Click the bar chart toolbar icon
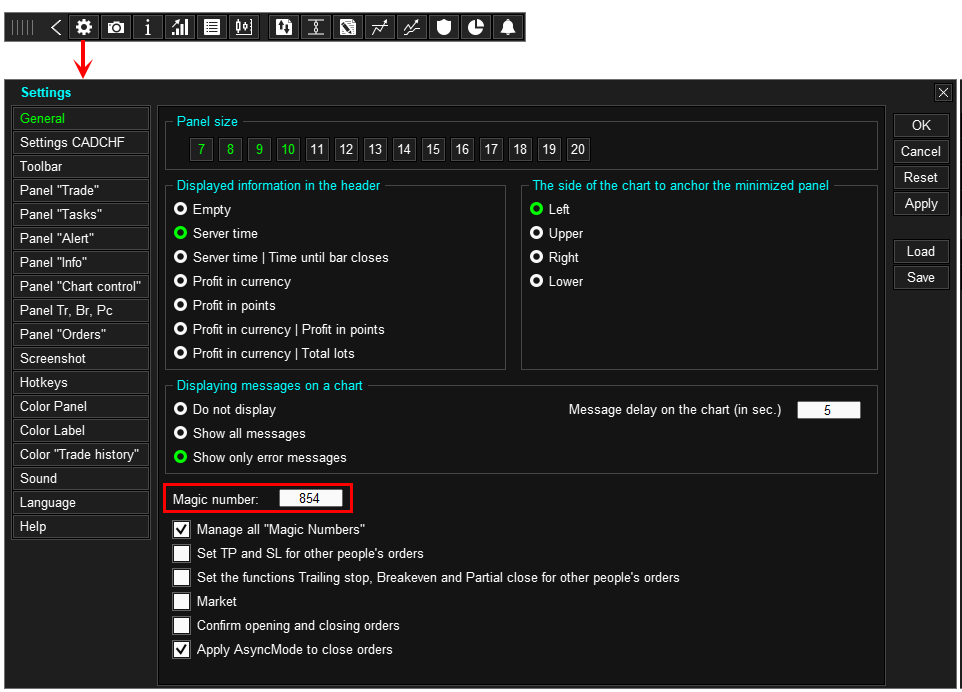 tap(180, 27)
